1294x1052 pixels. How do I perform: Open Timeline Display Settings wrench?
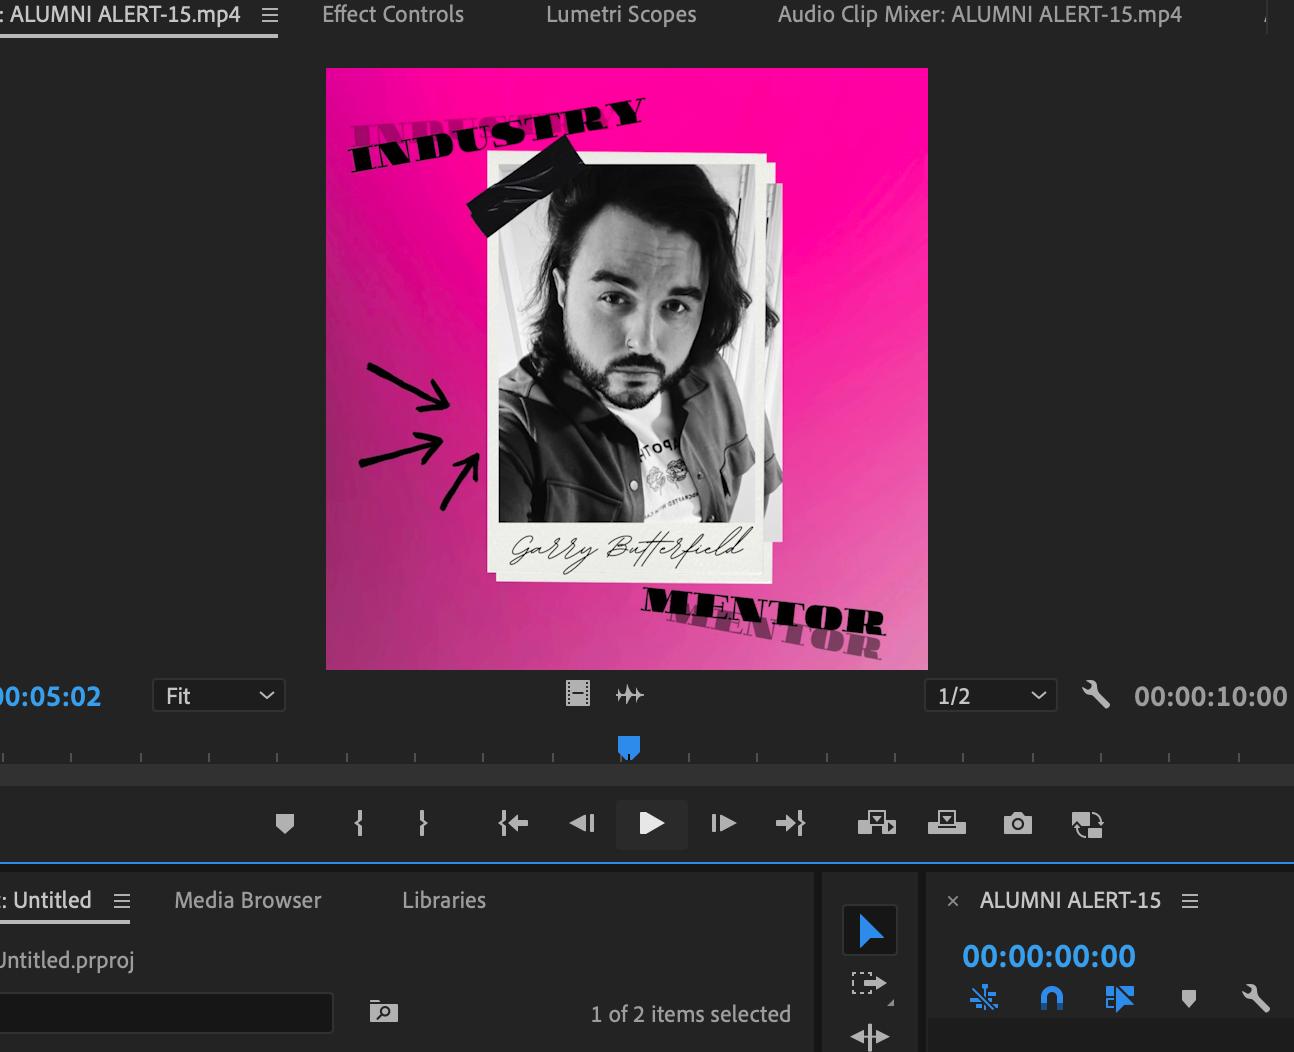[1256, 998]
